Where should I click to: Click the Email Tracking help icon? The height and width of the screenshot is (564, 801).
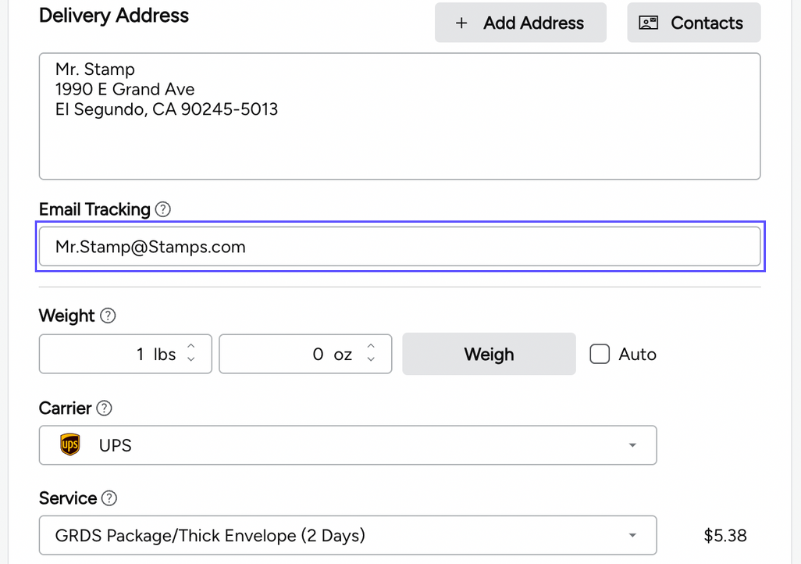click(x=163, y=210)
